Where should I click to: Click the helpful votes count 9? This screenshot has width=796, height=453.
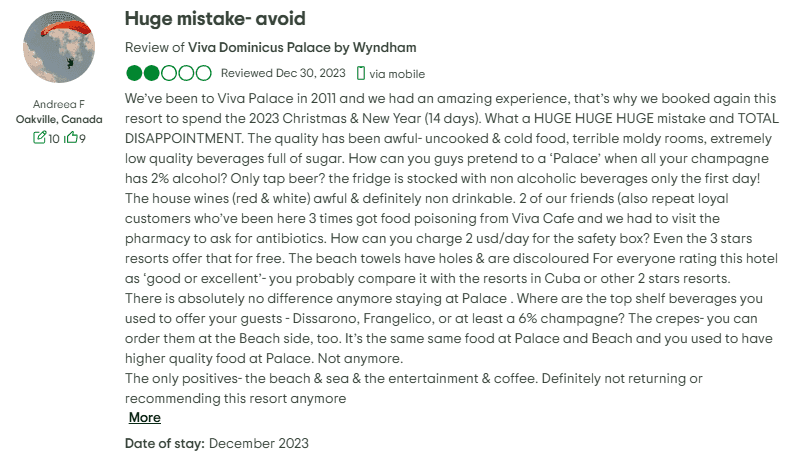(83, 137)
